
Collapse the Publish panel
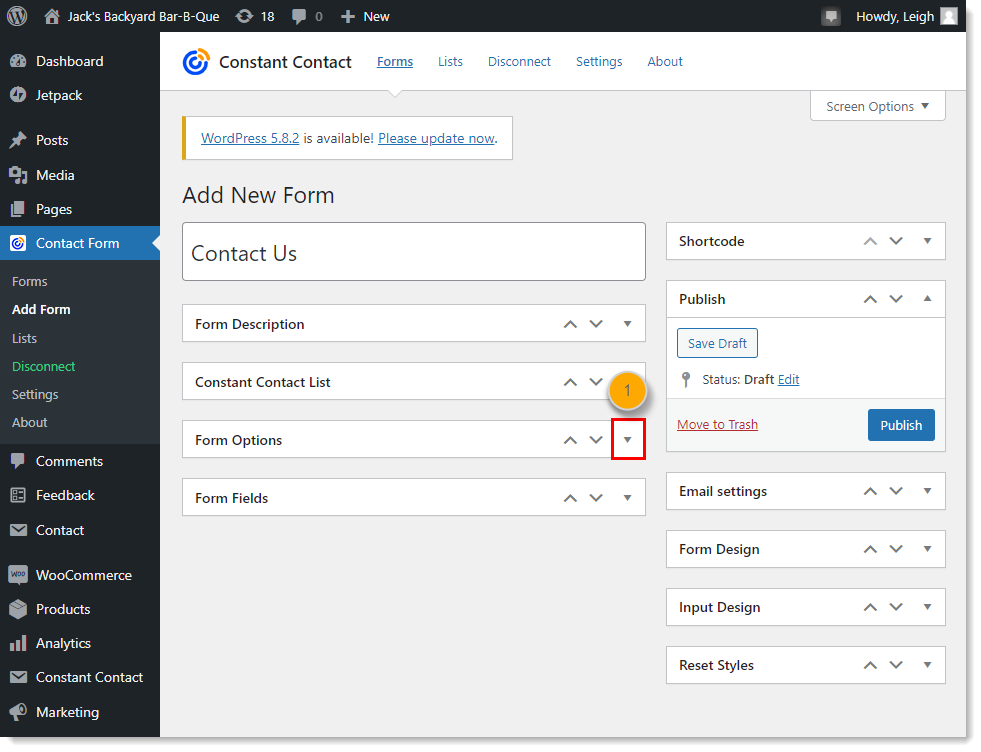pyautogui.click(x=928, y=298)
